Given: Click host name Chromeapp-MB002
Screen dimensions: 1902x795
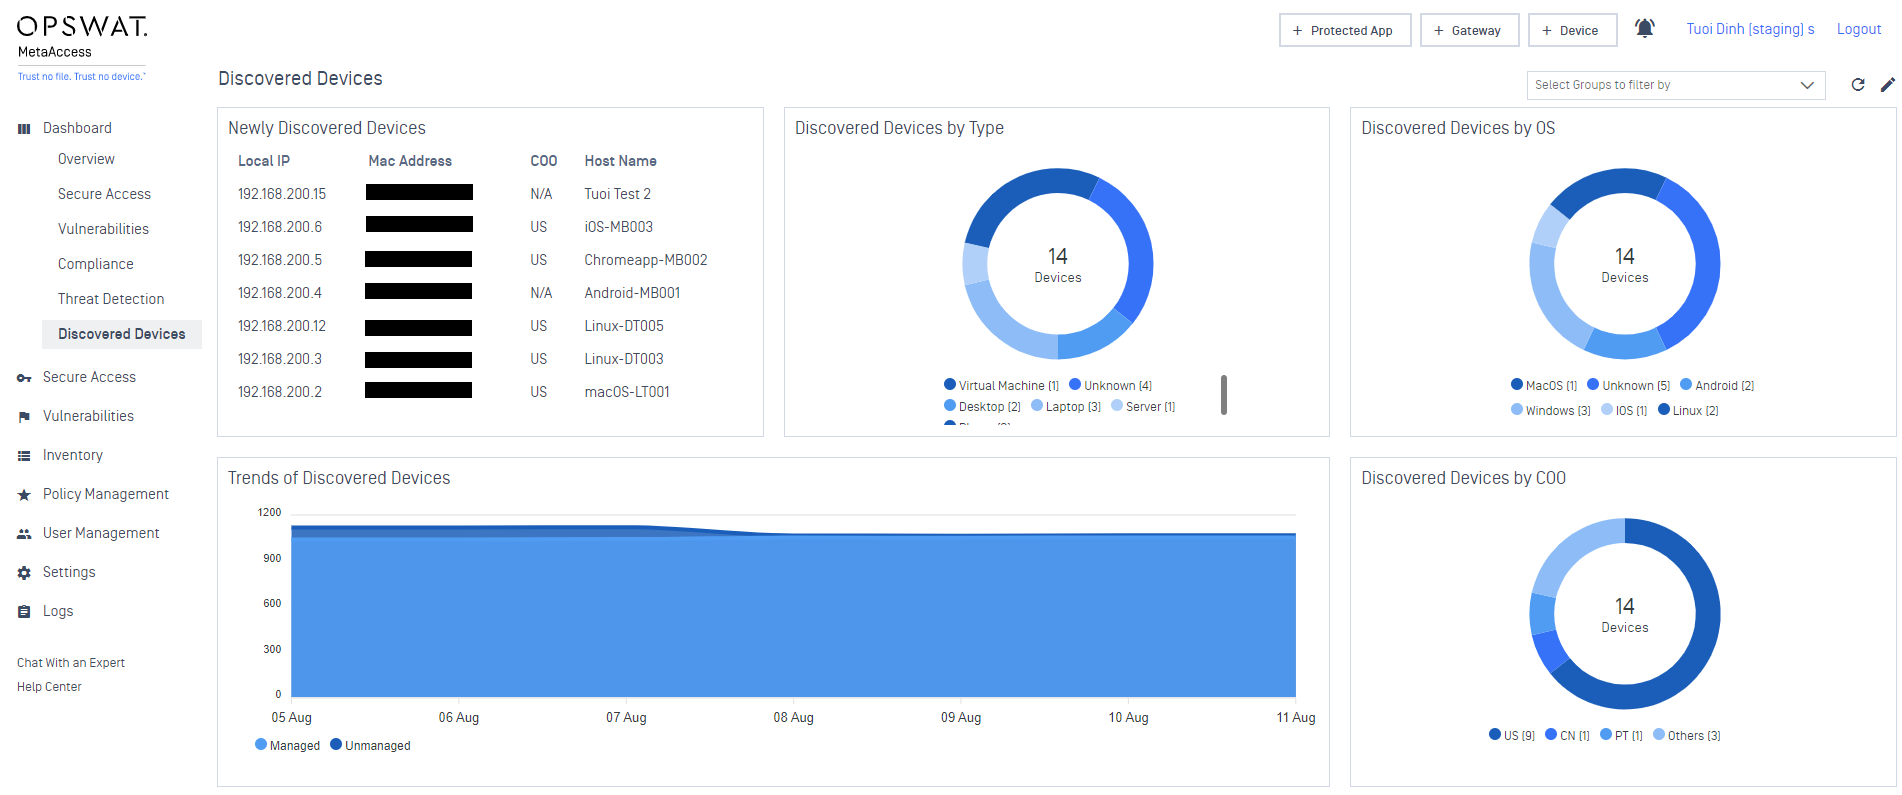Looking at the screenshot, I should pyautogui.click(x=646, y=260).
